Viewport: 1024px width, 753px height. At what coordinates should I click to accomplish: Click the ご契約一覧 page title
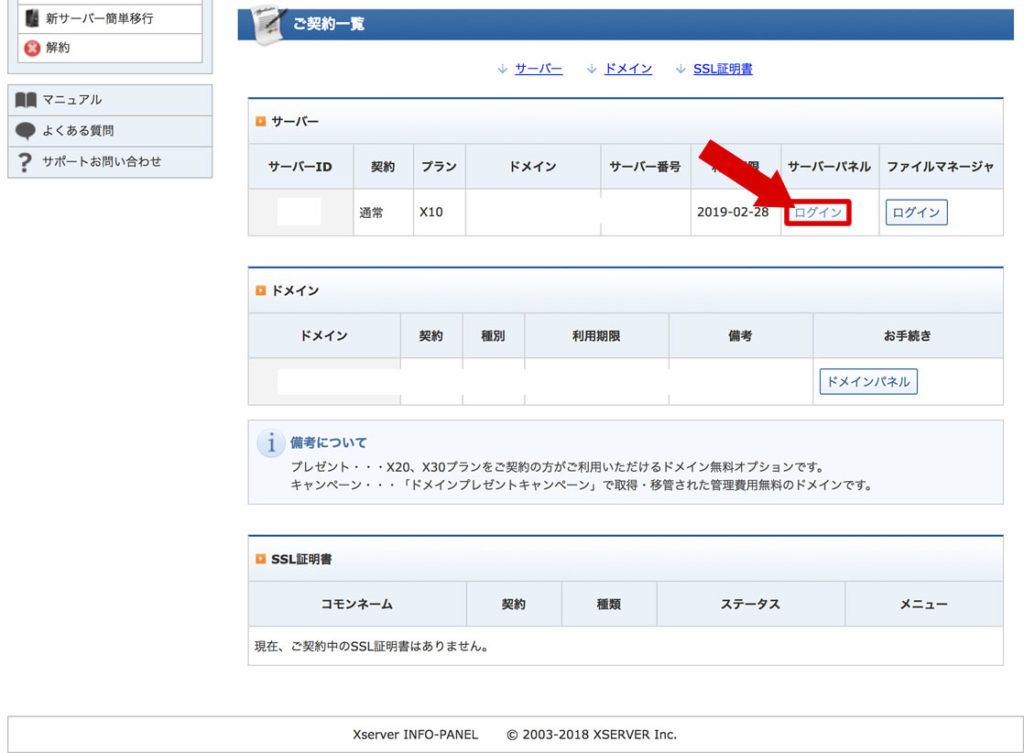(x=328, y=24)
